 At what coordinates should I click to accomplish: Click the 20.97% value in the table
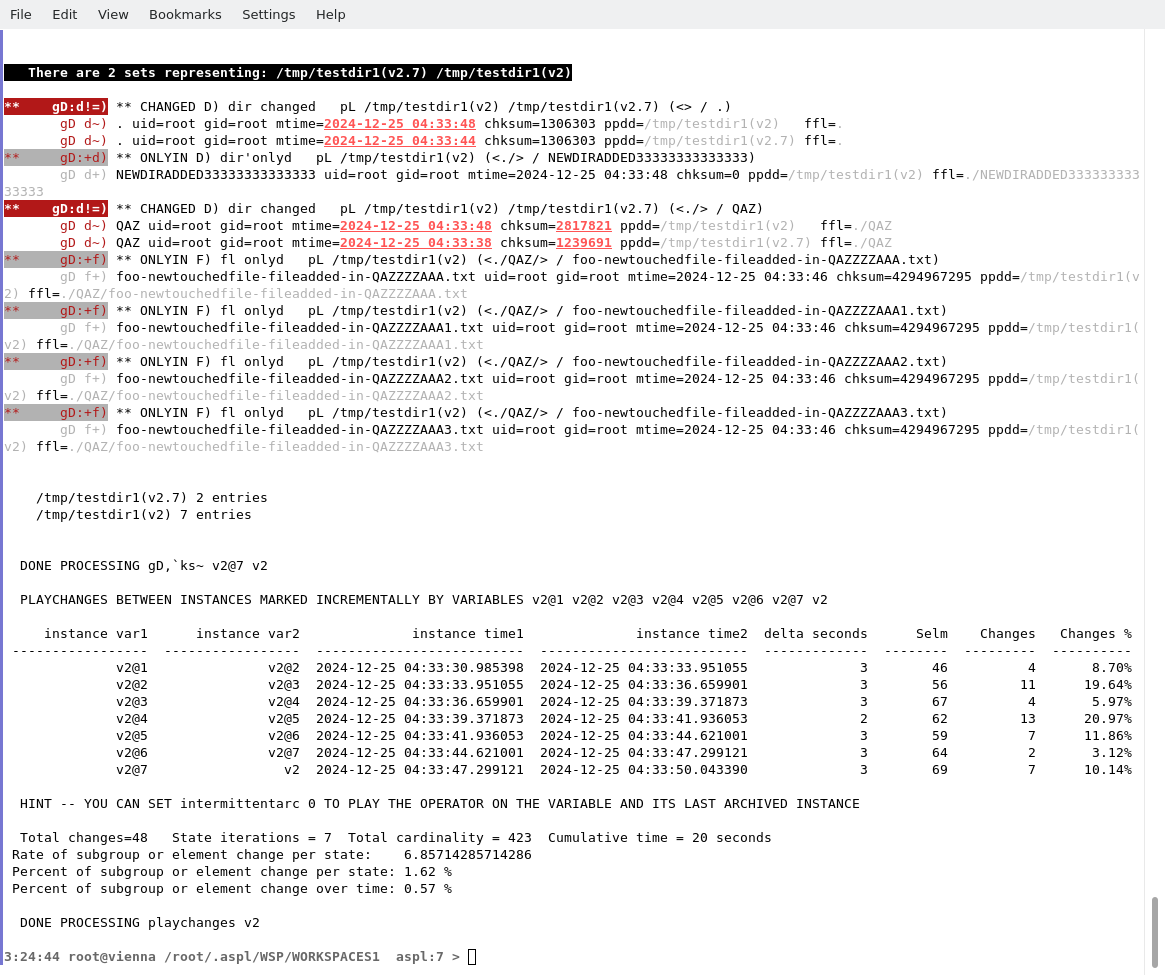point(1111,719)
